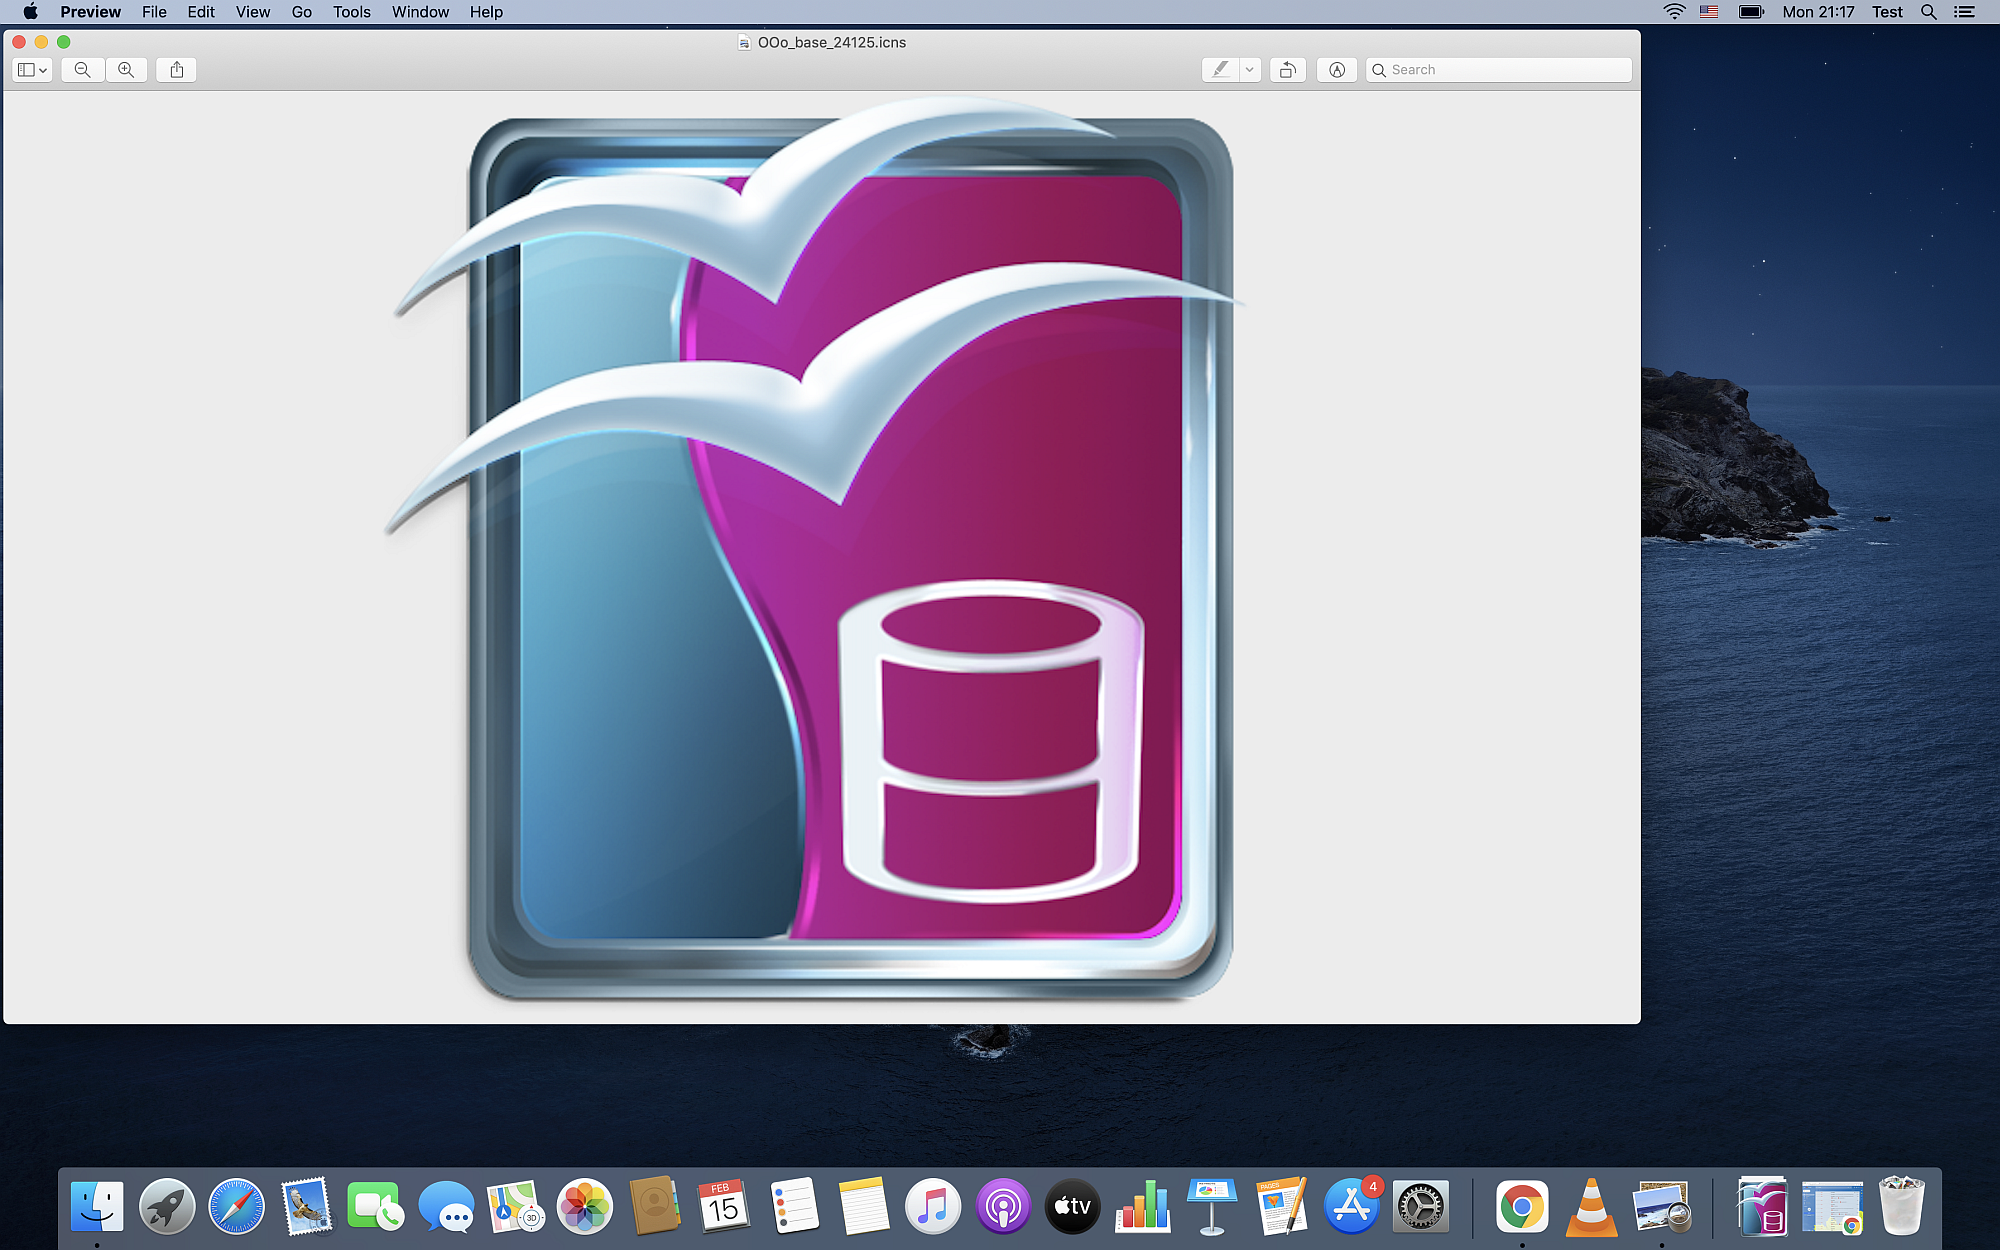Click the Rotate/Crop tool icon
Viewport: 2000px width, 1250px height.
pyautogui.click(x=1287, y=69)
